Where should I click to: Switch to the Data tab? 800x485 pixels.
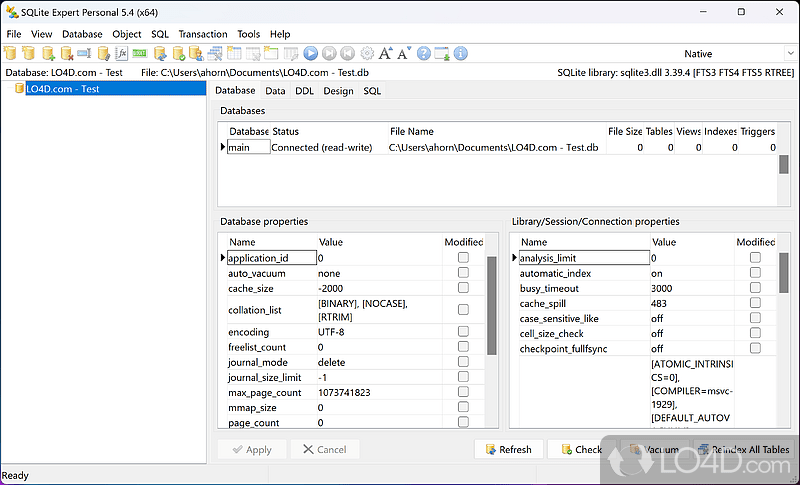tap(275, 91)
